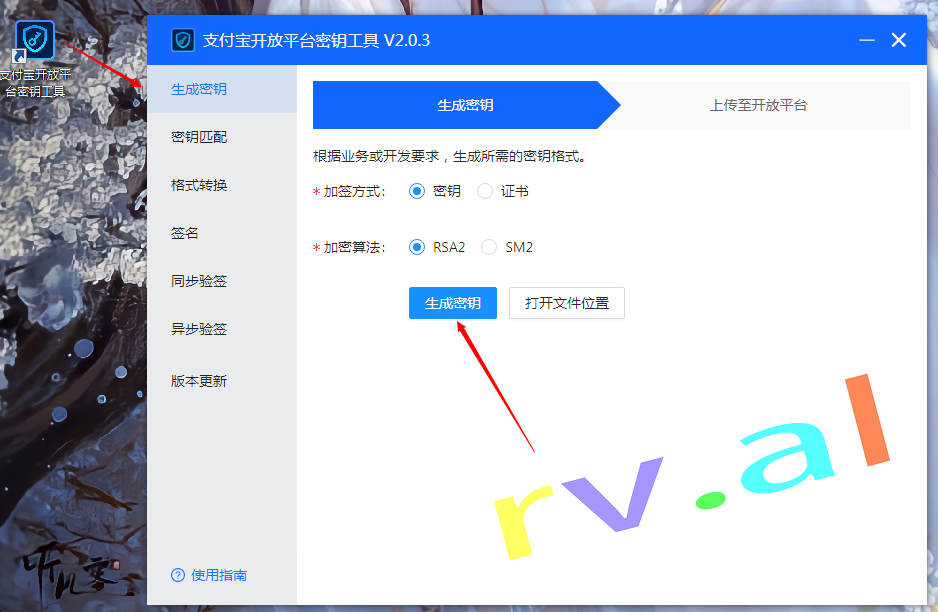Click the window title 支付宝开放平台密钥工具 V2.0.3
This screenshot has width=938, height=612.
coord(316,40)
